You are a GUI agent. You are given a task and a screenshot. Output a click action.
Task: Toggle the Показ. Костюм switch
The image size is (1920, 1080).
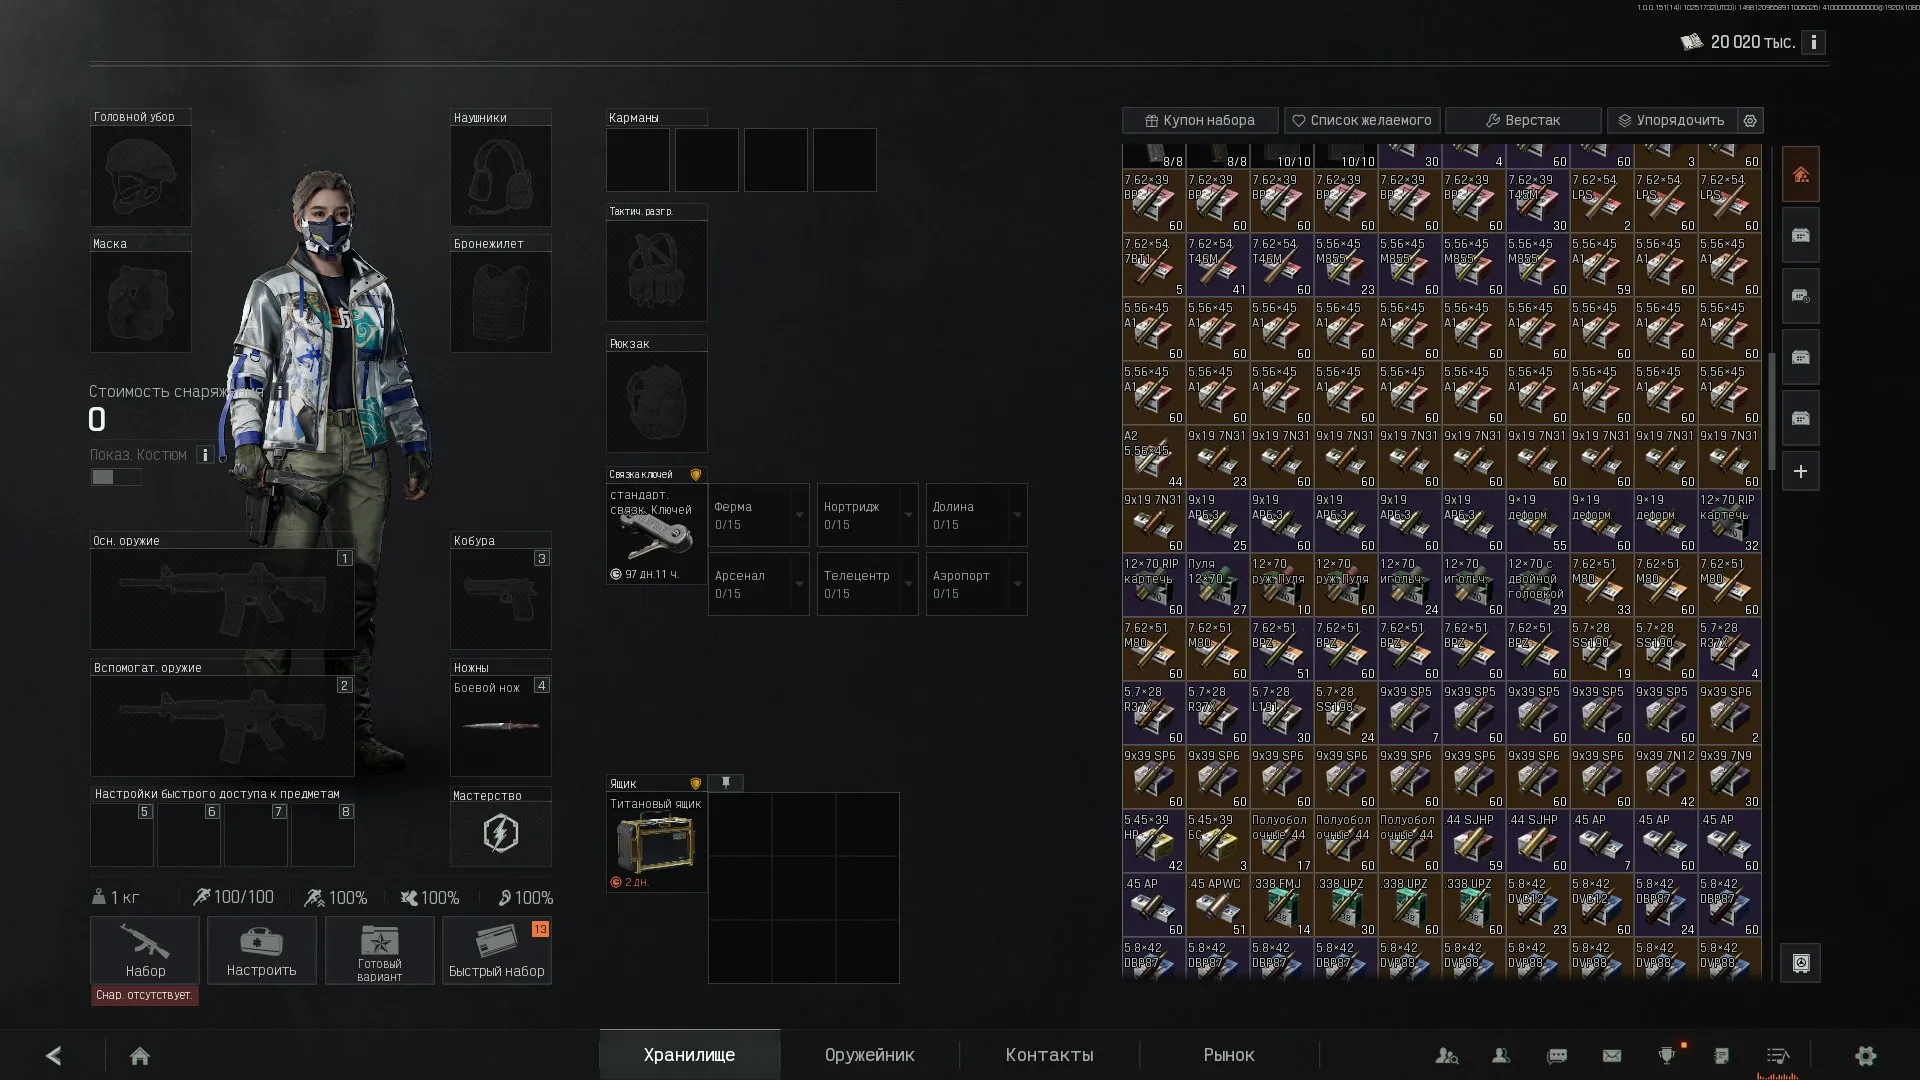[116, 477]
